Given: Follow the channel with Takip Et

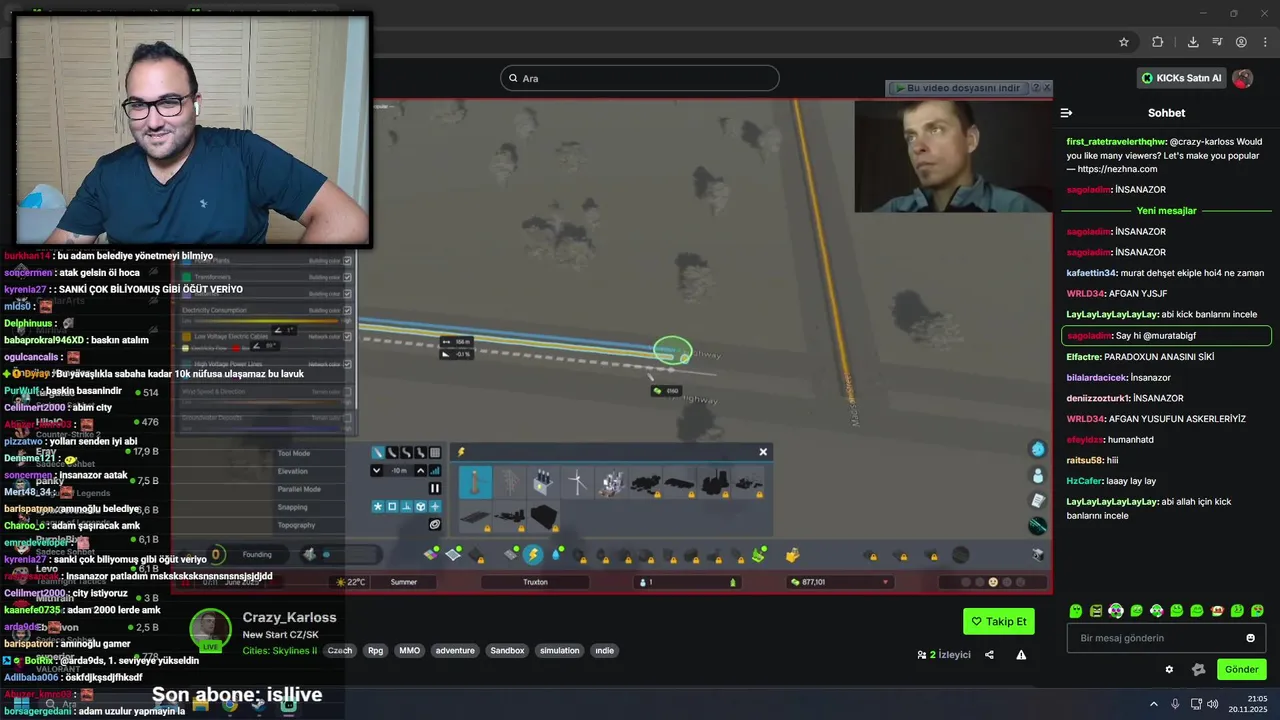Looking at the screenshot, I should click(x=999, y=621).
